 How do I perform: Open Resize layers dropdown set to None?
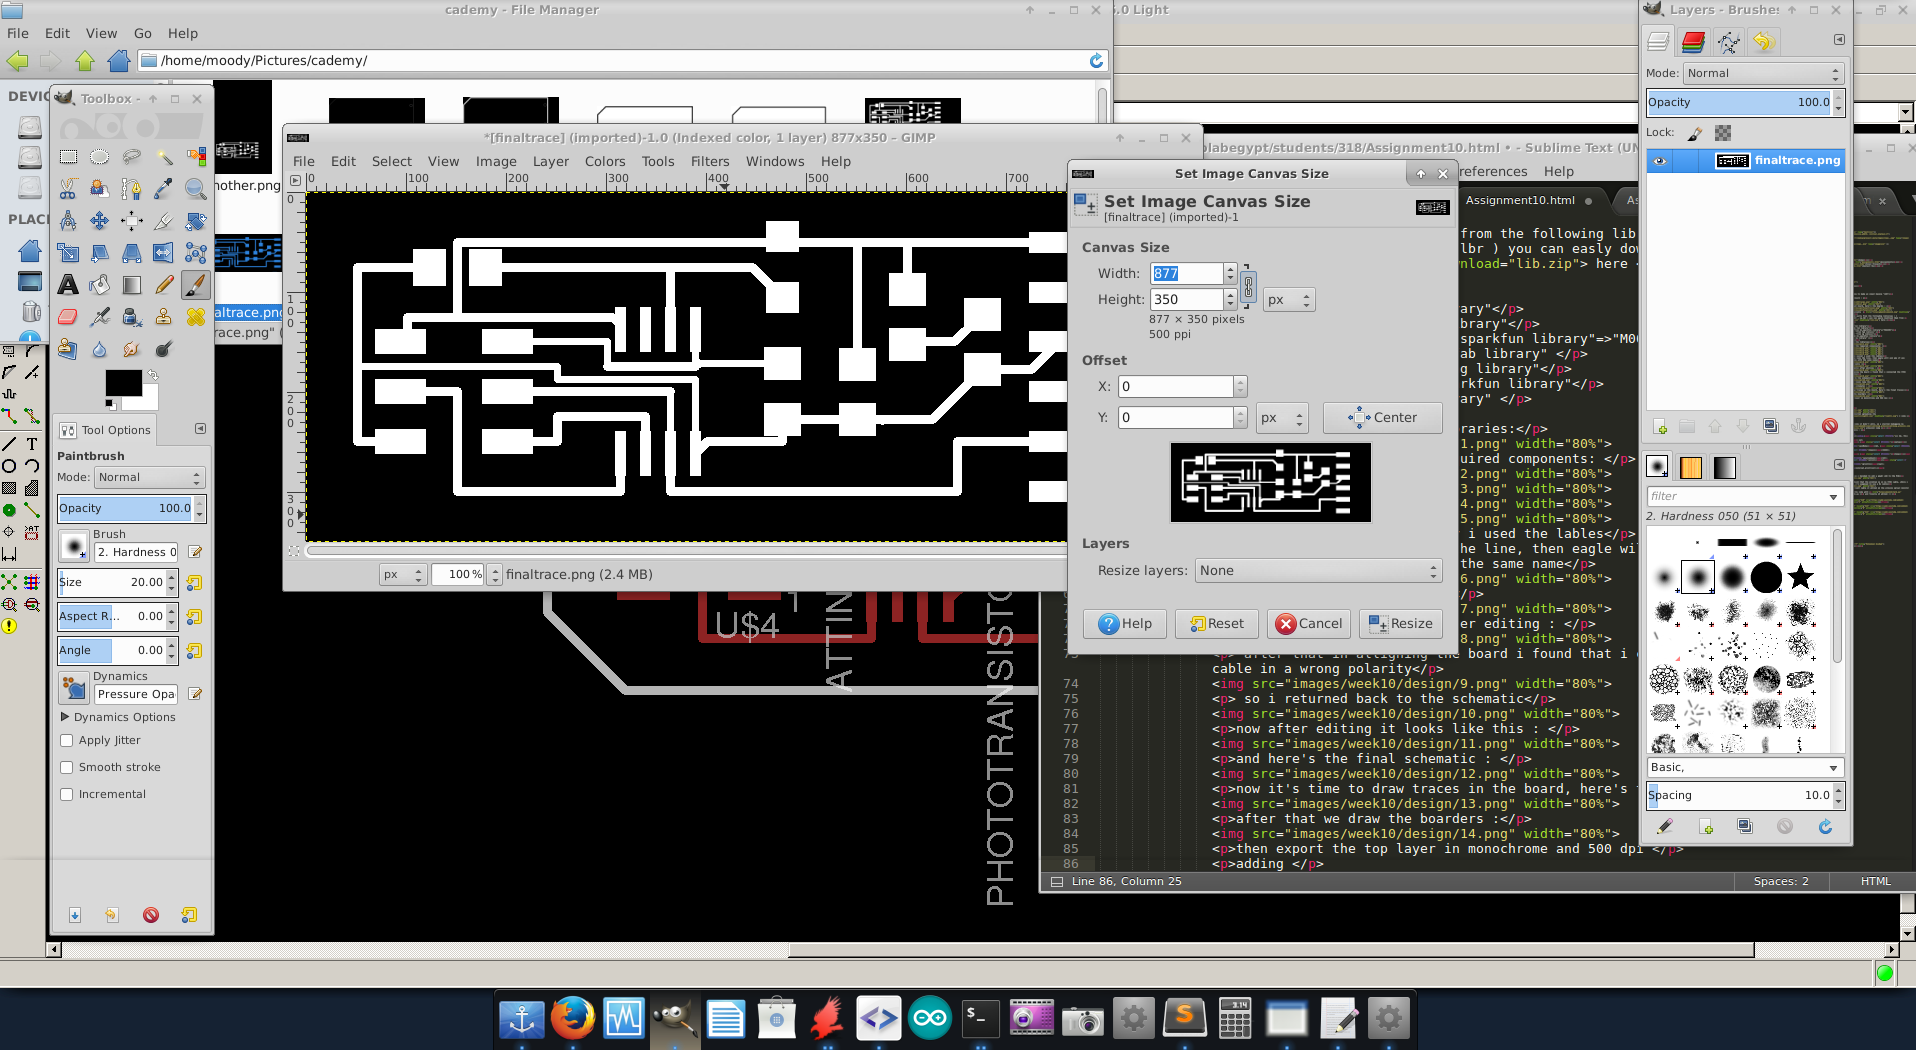pyautogui.click(x=1318, y=571)
